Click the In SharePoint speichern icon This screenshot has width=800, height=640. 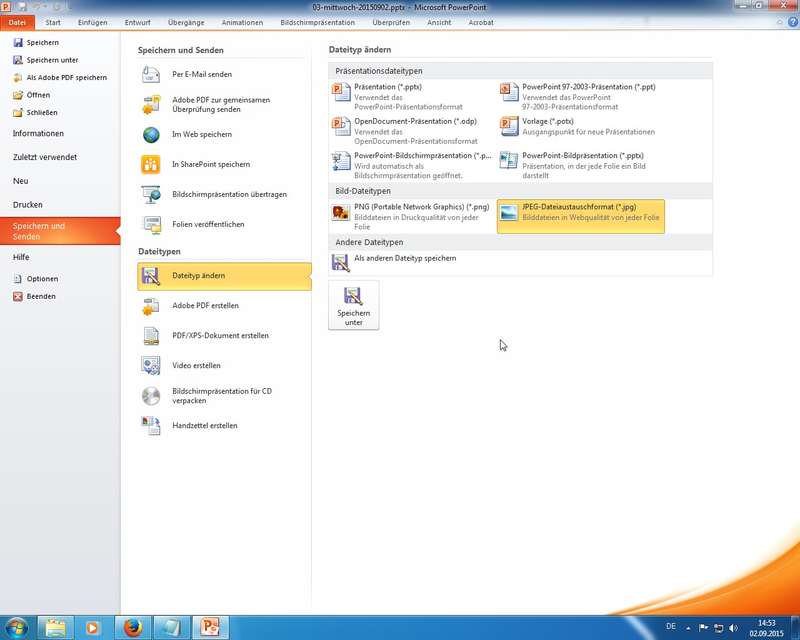click(151, 164)
